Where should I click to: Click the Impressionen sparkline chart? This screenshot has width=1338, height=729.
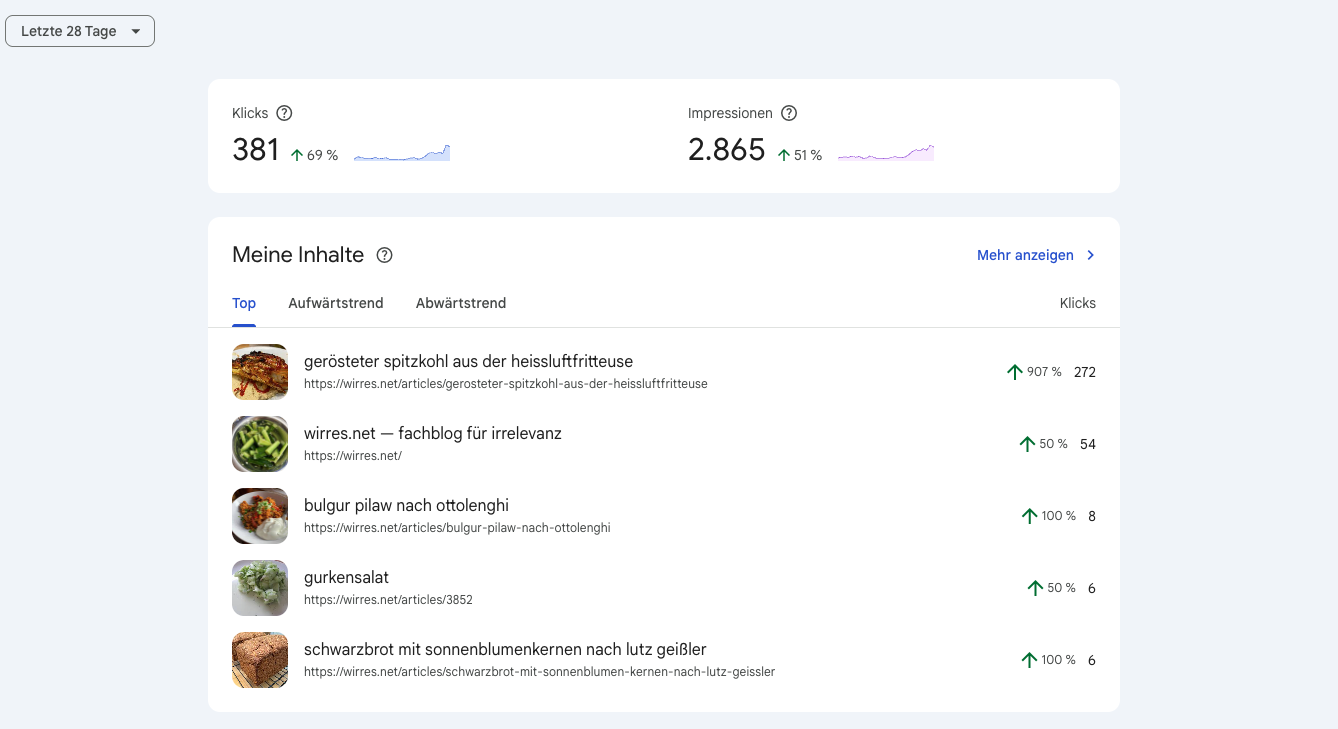click(x=886, y=154)
